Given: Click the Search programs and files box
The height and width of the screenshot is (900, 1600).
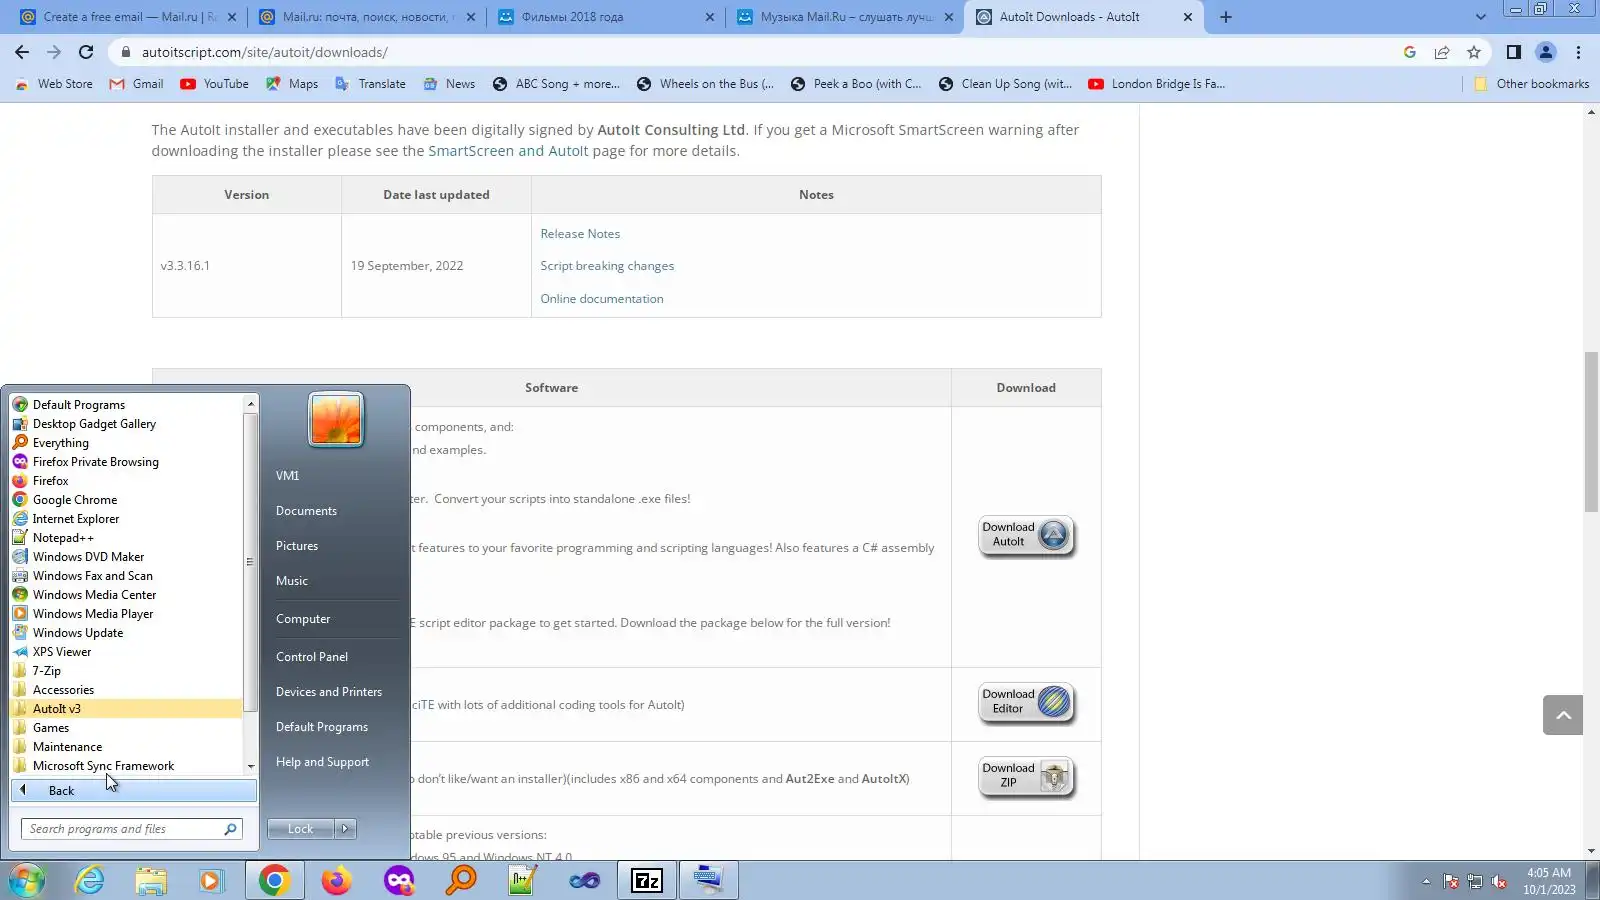Looking at the screenshot, I should [x=132, y=829].
